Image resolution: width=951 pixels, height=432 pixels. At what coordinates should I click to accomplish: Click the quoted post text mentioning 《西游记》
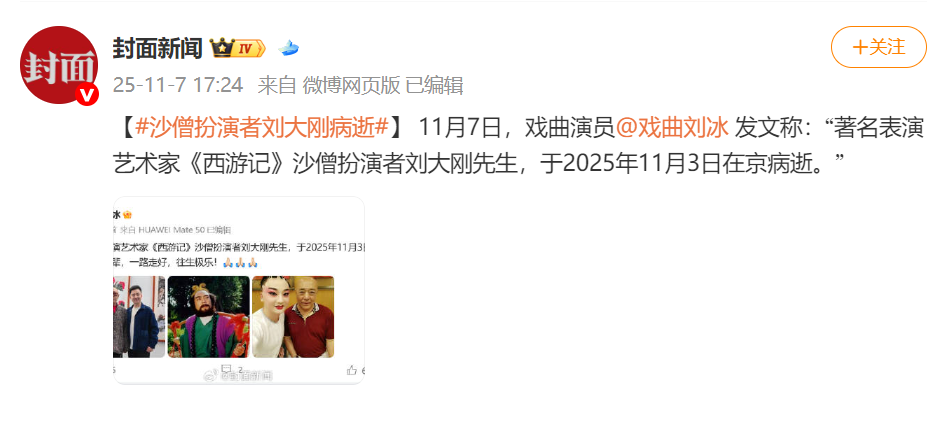click(x=239, y=247)
